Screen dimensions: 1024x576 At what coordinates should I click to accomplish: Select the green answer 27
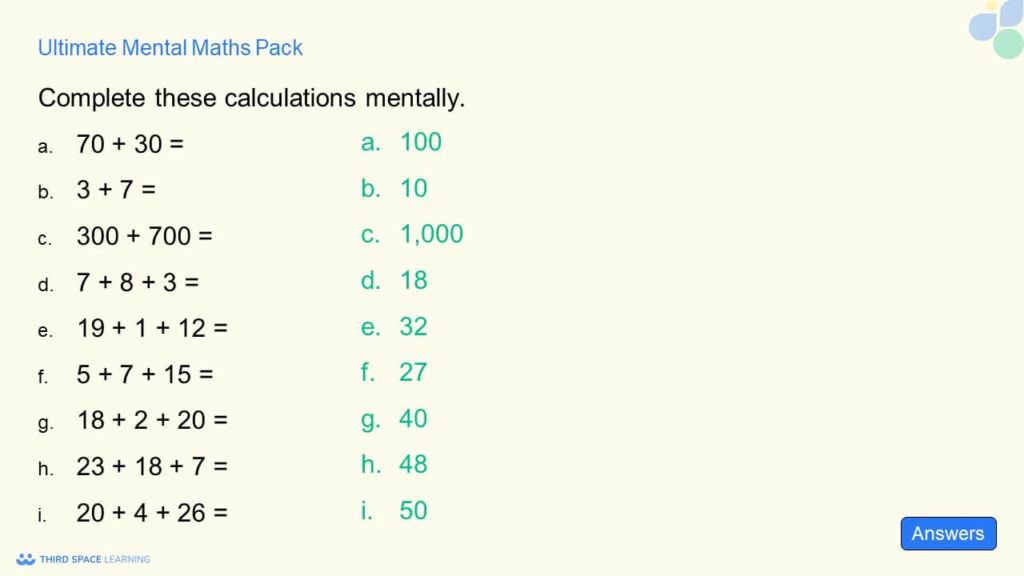pyautogui.click(x=413, y=372)
